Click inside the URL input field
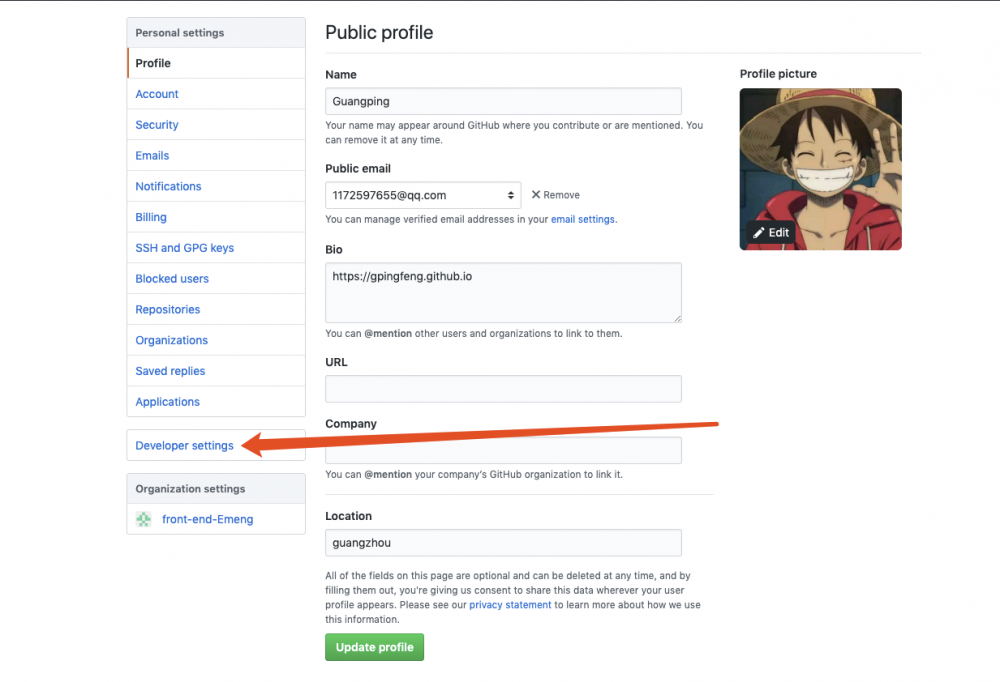This screenshot has height=682, width=1000. click(503, 388)
